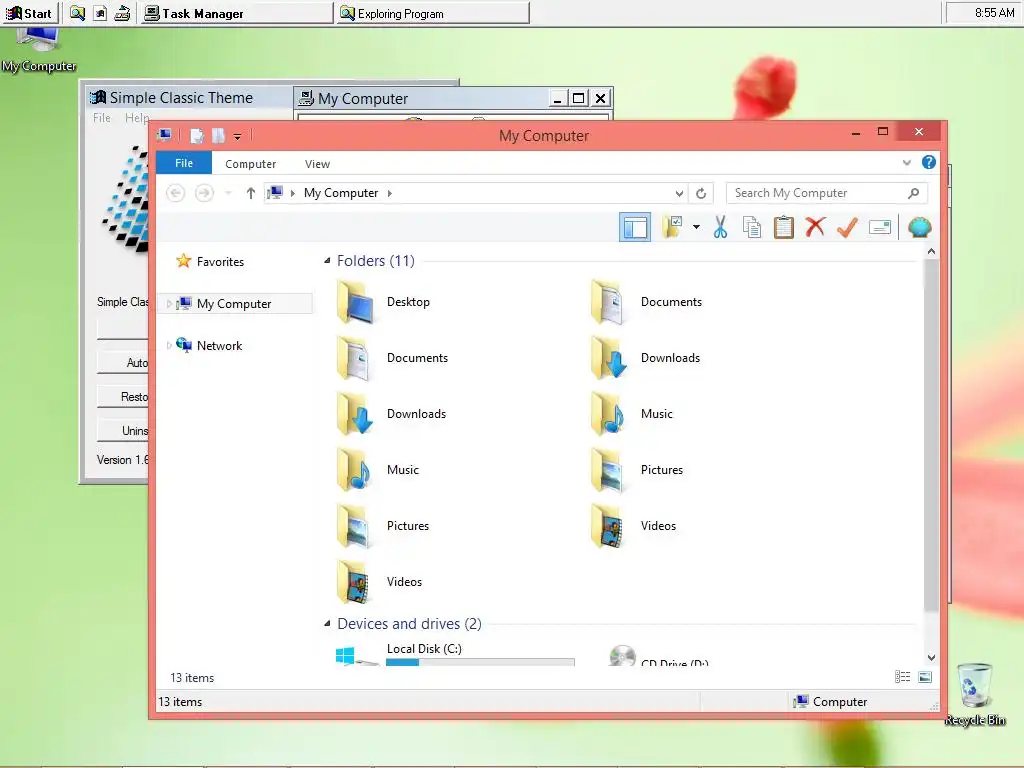The width and height of the screenshot is (1024, 768).
Task: Click the third quick launch icon
Action: click(122, 13)
